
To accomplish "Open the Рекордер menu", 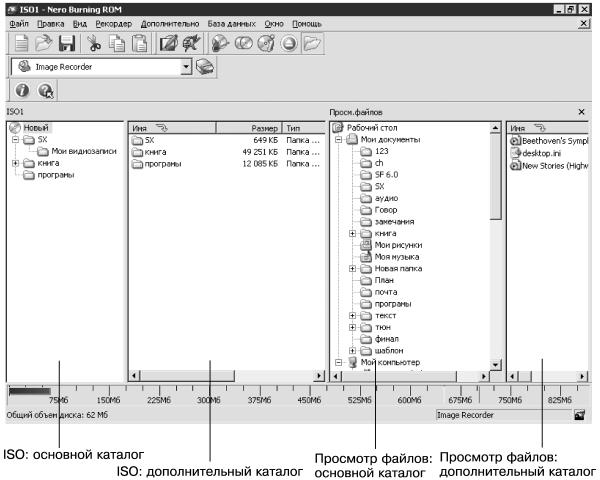I will pos(114,24).
